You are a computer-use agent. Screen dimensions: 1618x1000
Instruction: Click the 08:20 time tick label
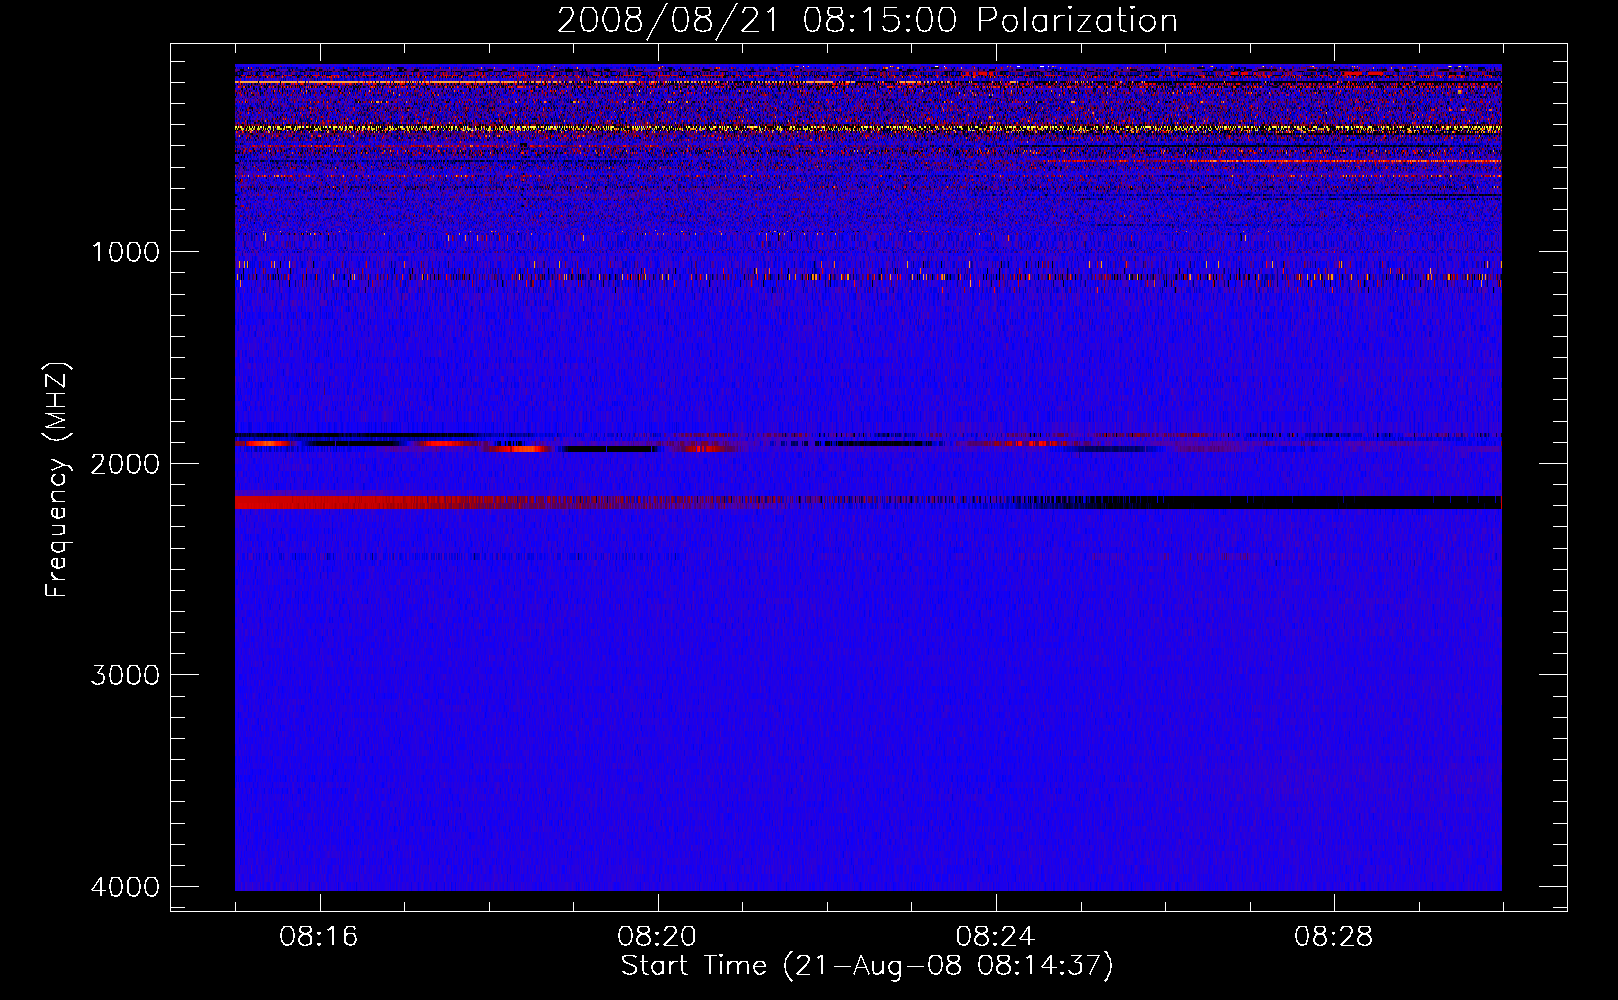(x=657, y=937)
